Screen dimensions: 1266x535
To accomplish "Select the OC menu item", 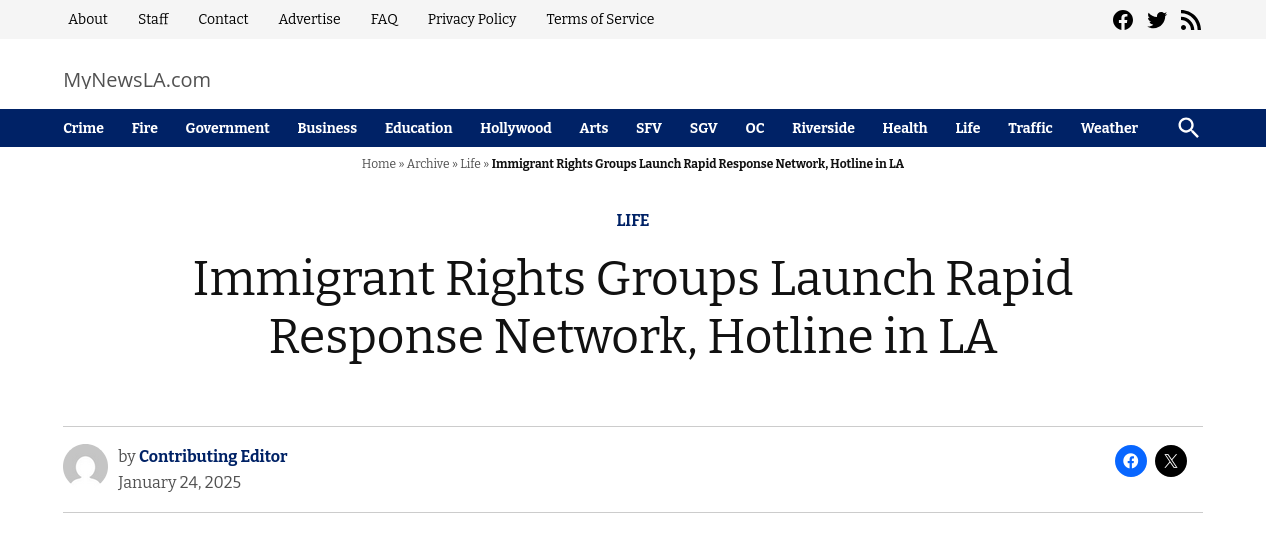I will tap(755, 128).
